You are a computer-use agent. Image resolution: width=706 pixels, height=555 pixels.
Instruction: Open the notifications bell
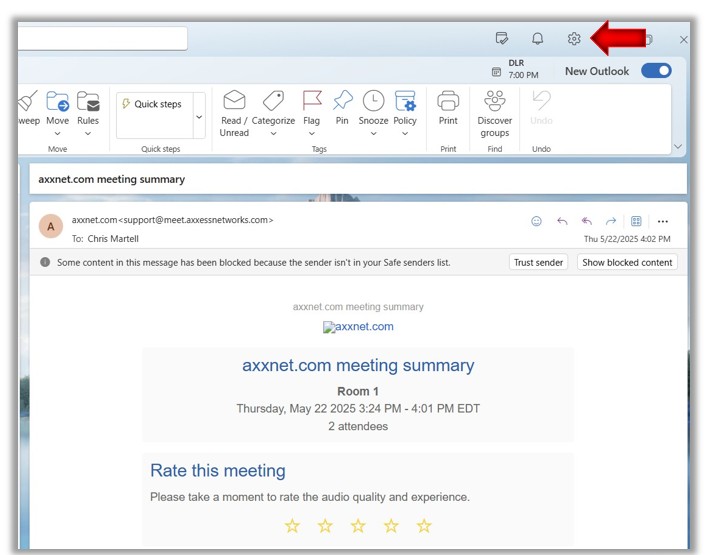(x=538, y=39)
